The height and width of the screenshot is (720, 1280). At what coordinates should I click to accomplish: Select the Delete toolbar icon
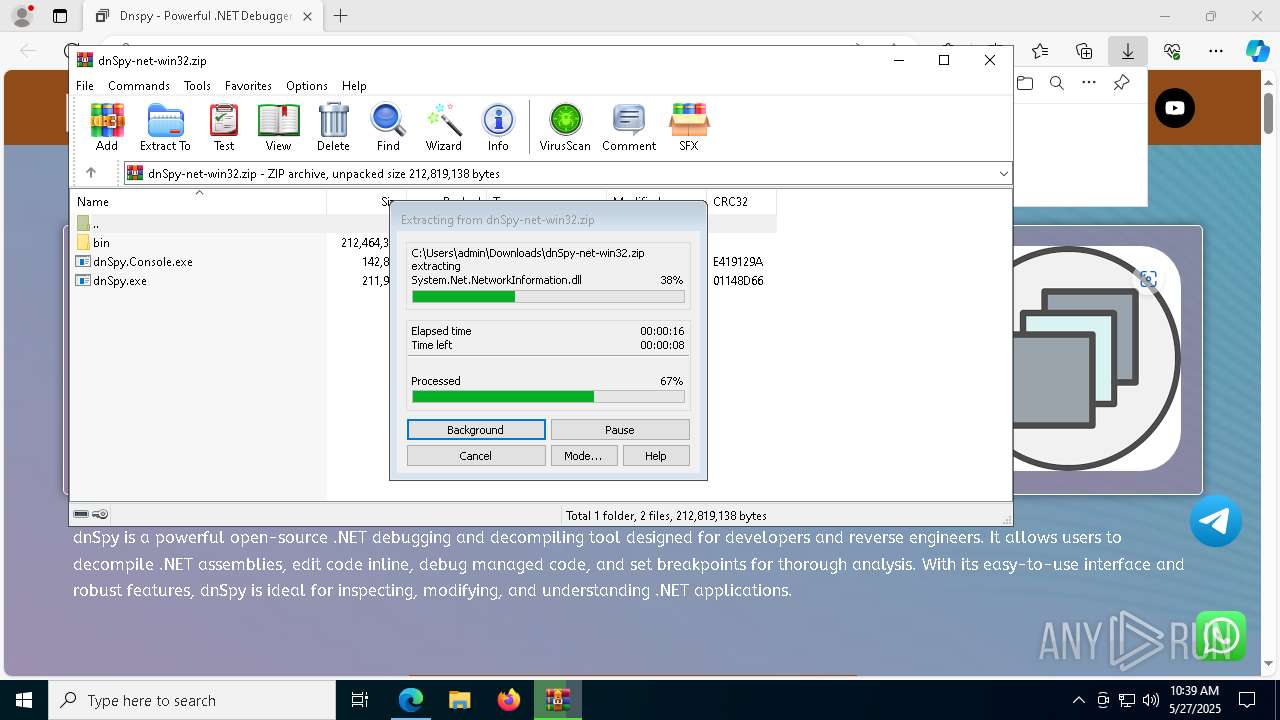coord(333,127)
